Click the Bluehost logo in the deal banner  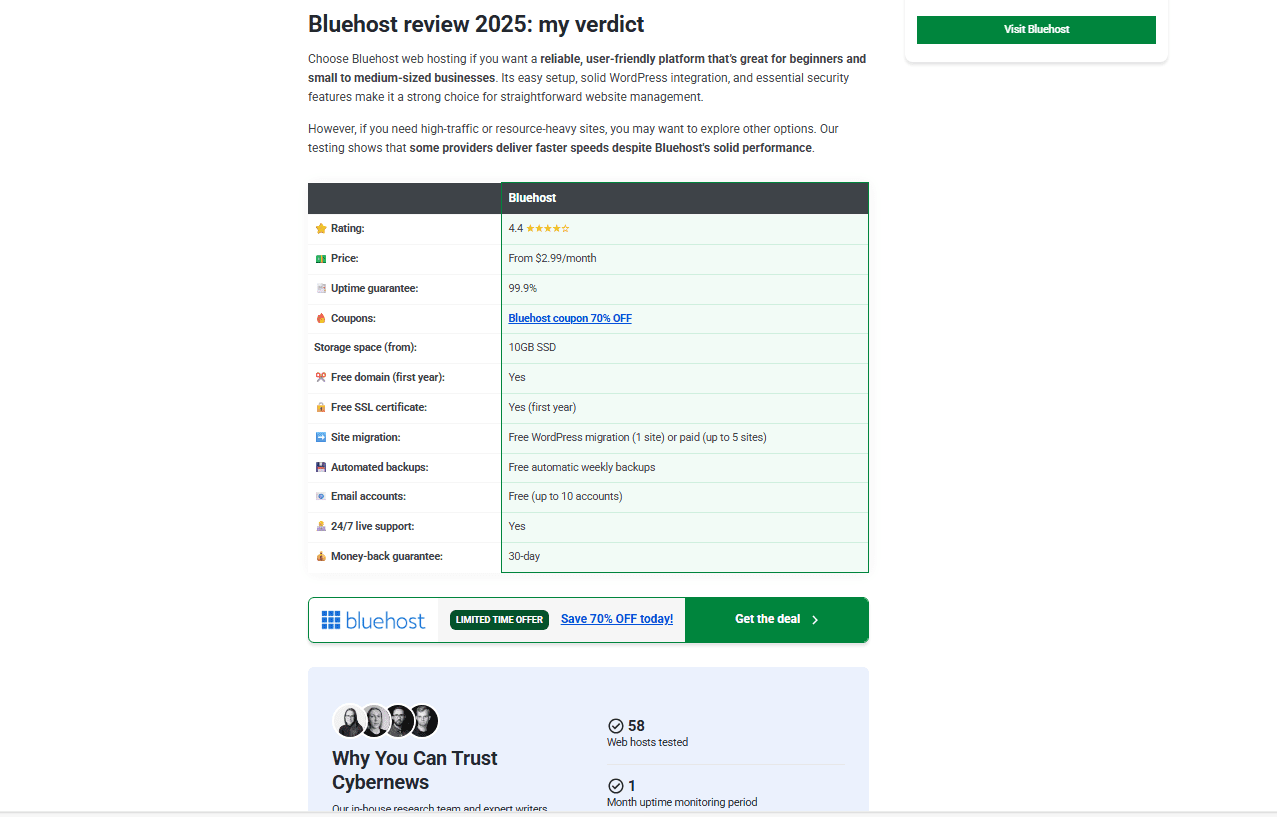click(x=373, y=620)
